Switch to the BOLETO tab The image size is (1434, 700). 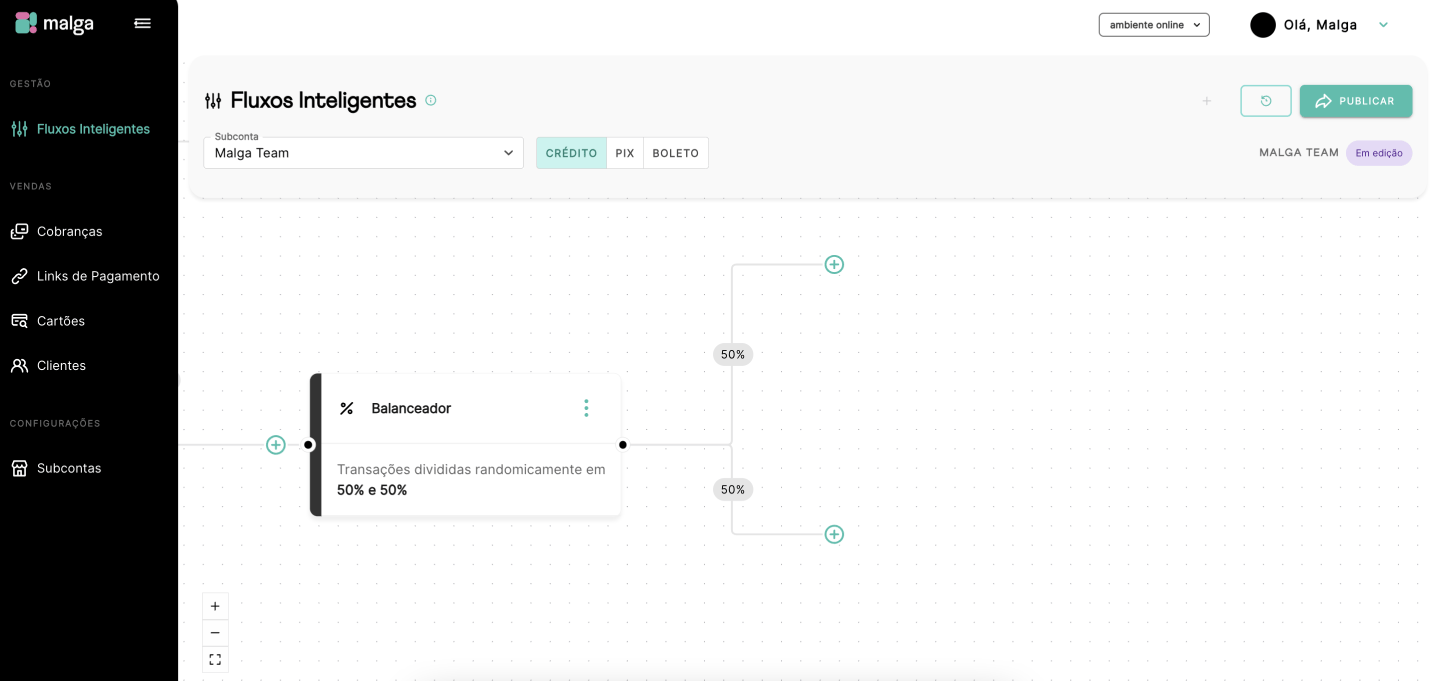676,153
